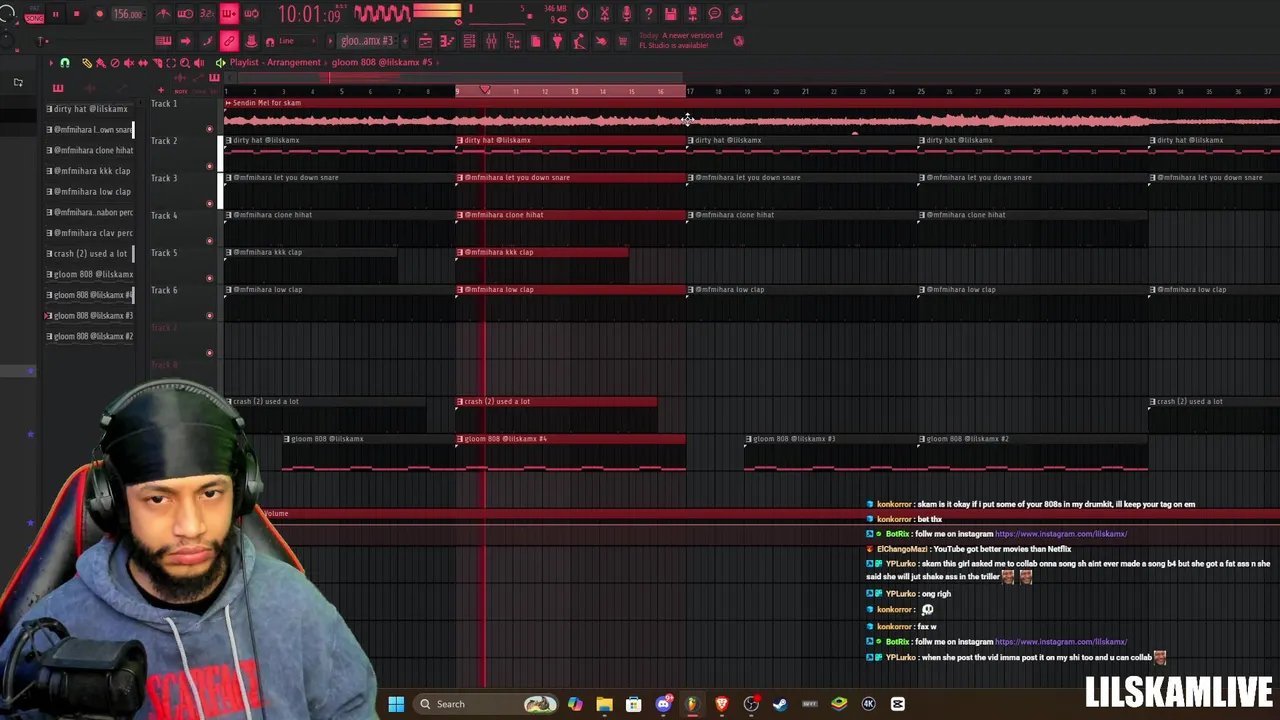Screen dimensions: 1280x720
Task: Pause playback in the transport bar
Action: pos(55,14)
